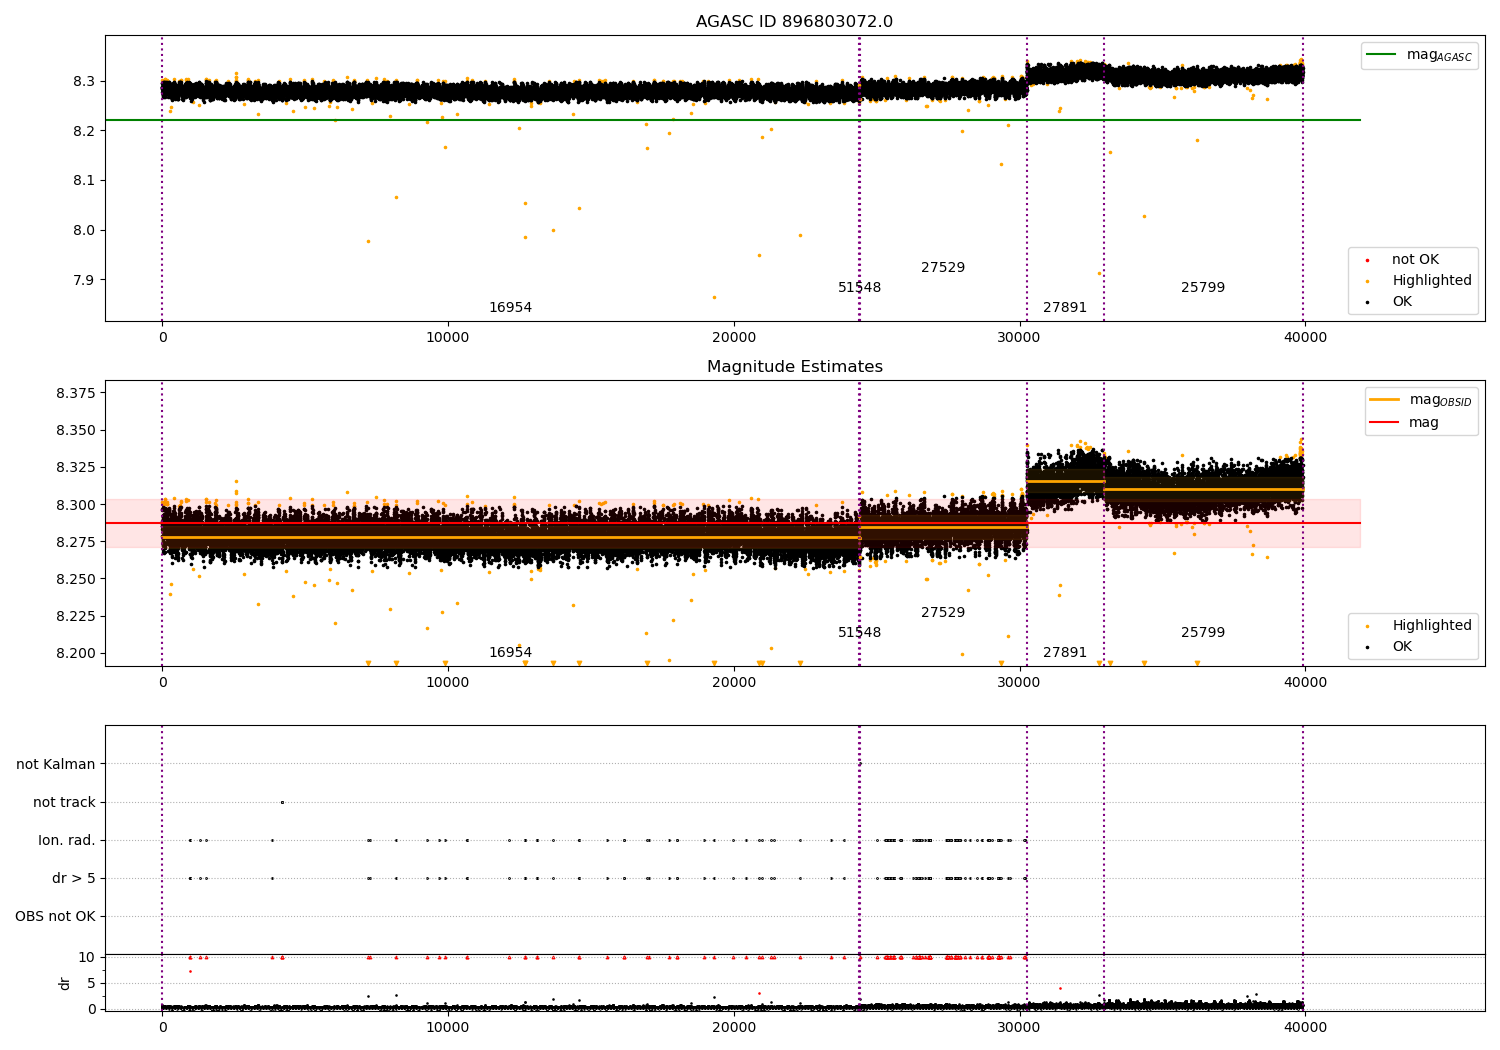Click the 'dr > 5' axis label

74,878
